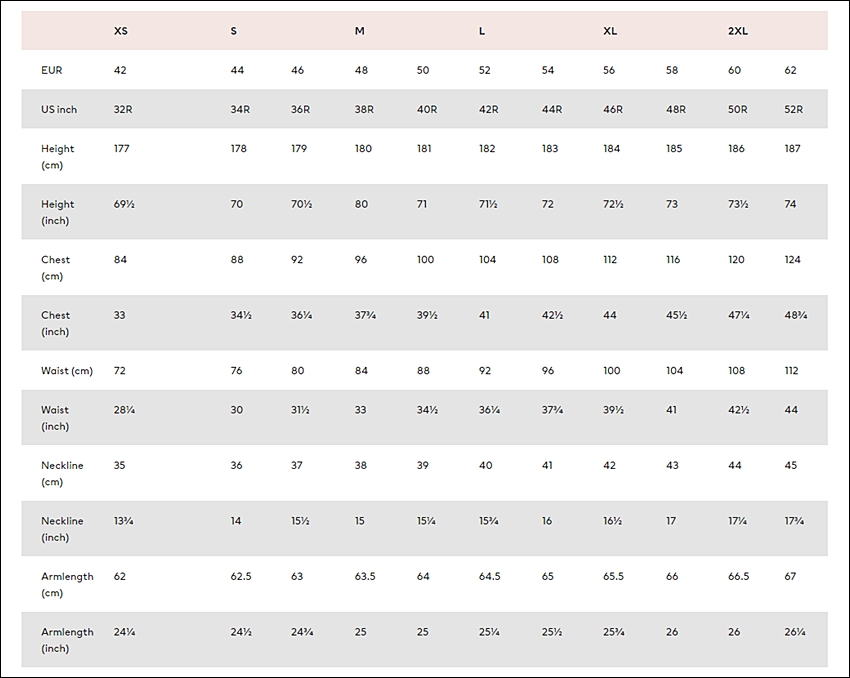Click the Armlength (inch) row label
This screenshot has width=850, height=678.
67,640
